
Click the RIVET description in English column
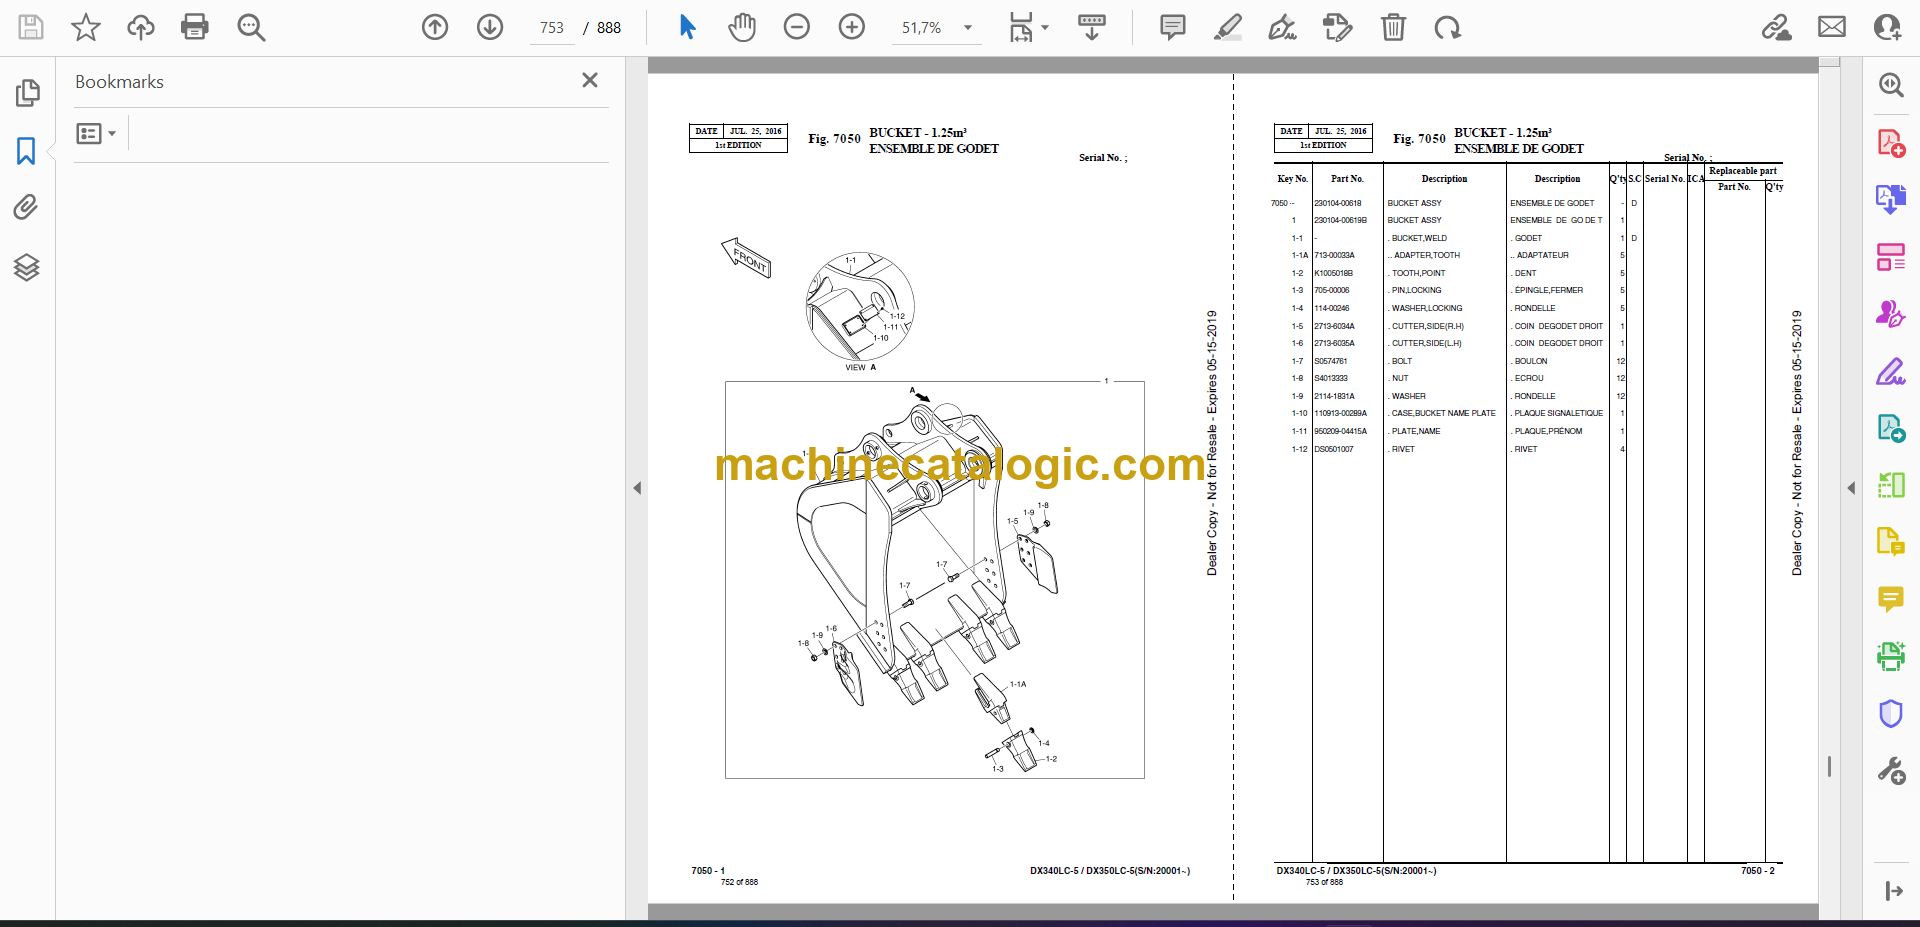(x=1403, y=449)
